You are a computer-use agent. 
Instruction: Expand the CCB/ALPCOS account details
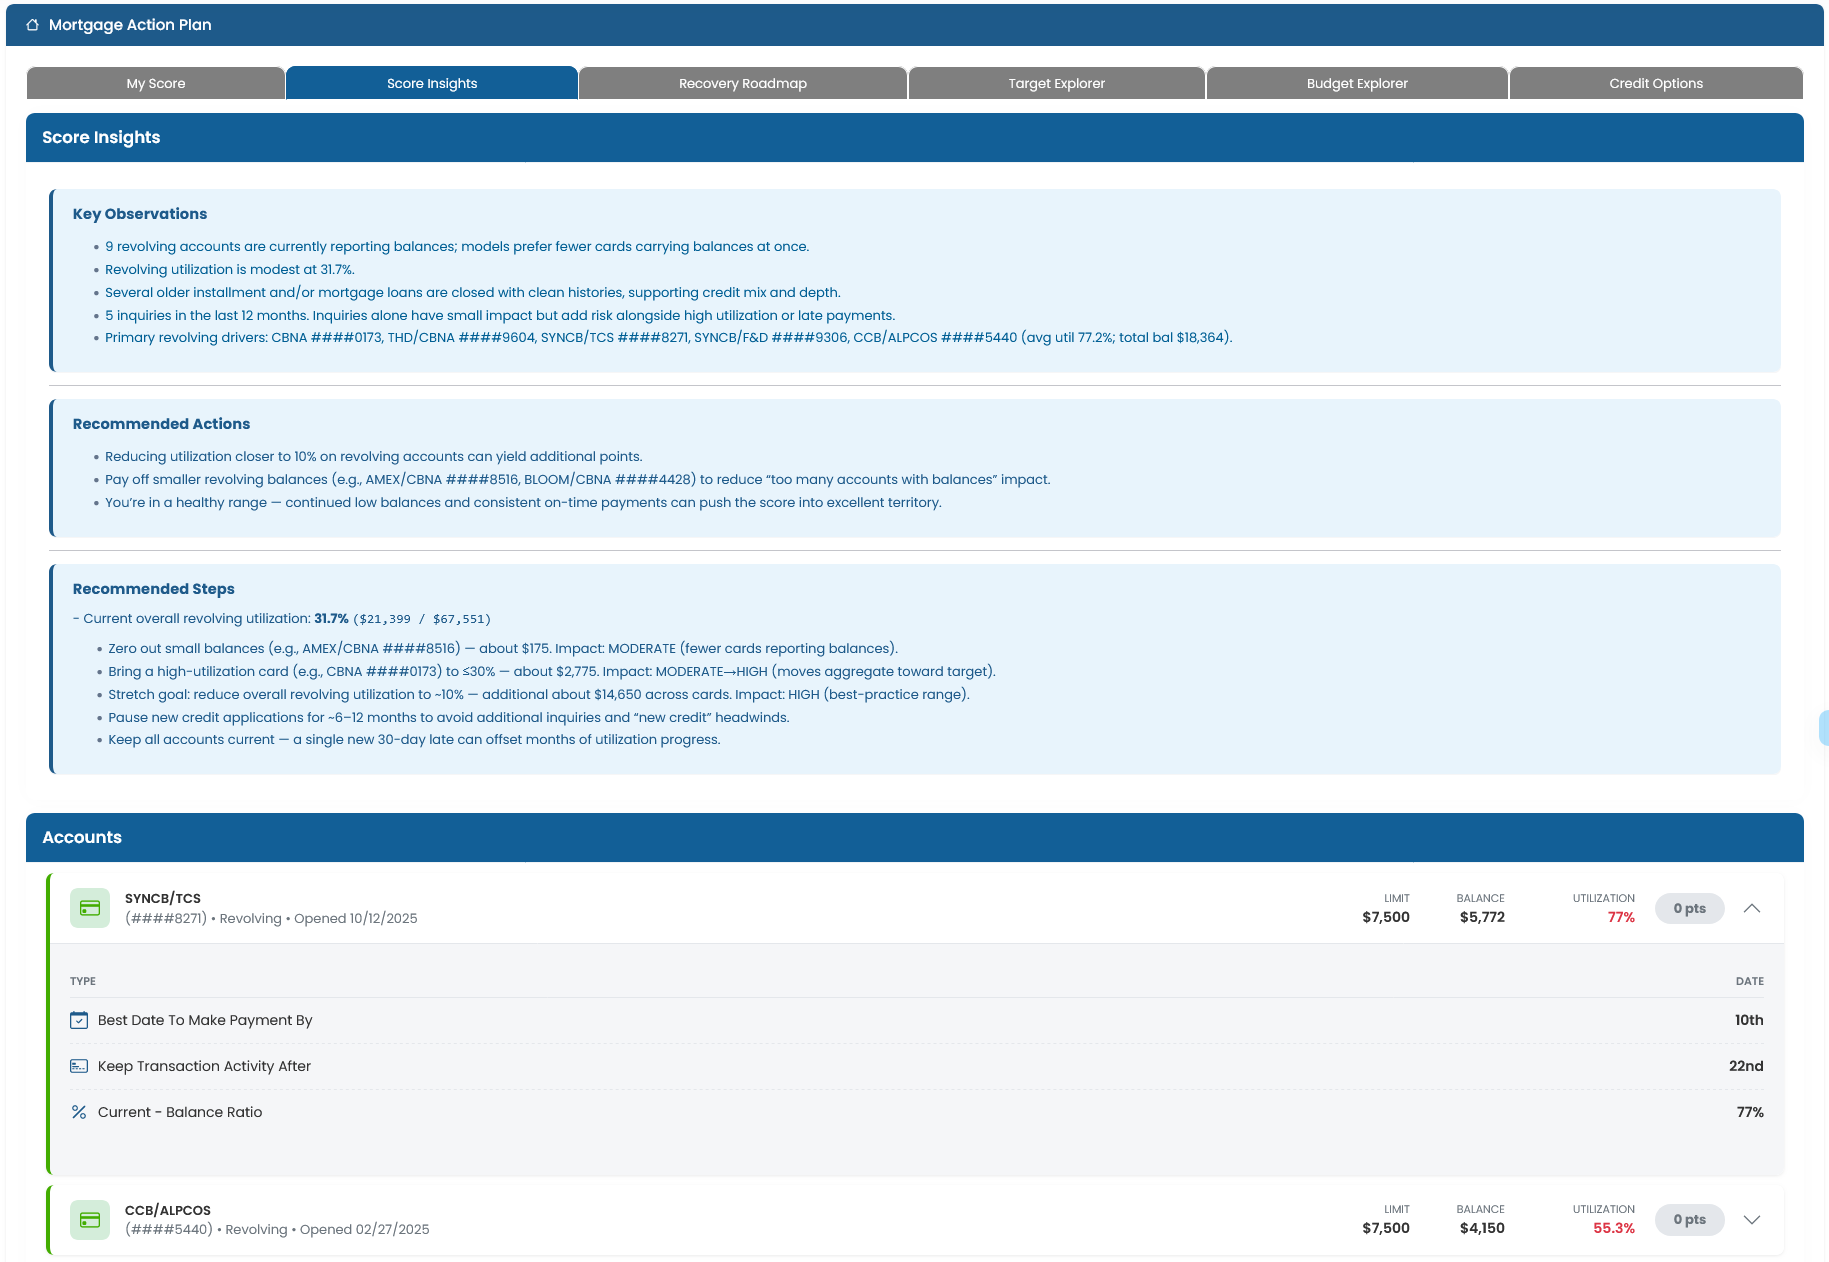click(x=1752, y=1220)
